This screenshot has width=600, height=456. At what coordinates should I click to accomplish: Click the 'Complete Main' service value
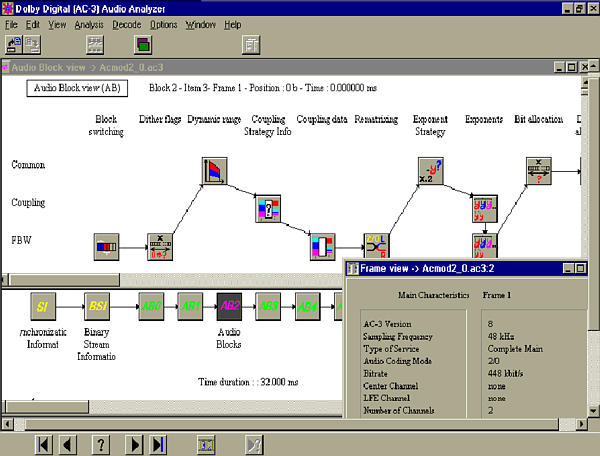515,349
